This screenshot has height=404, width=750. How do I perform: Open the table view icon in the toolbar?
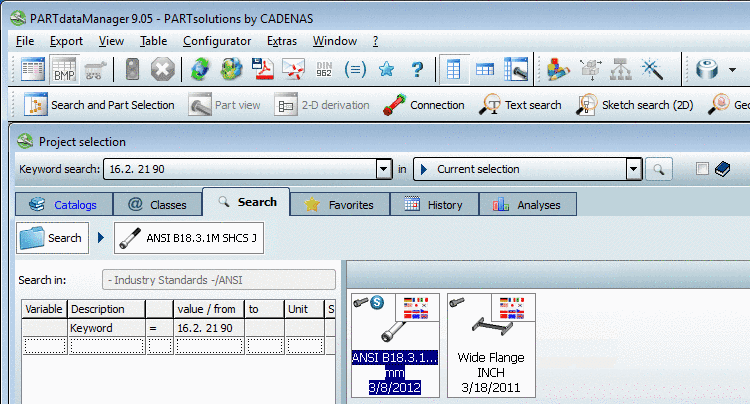tap(33, 70)
